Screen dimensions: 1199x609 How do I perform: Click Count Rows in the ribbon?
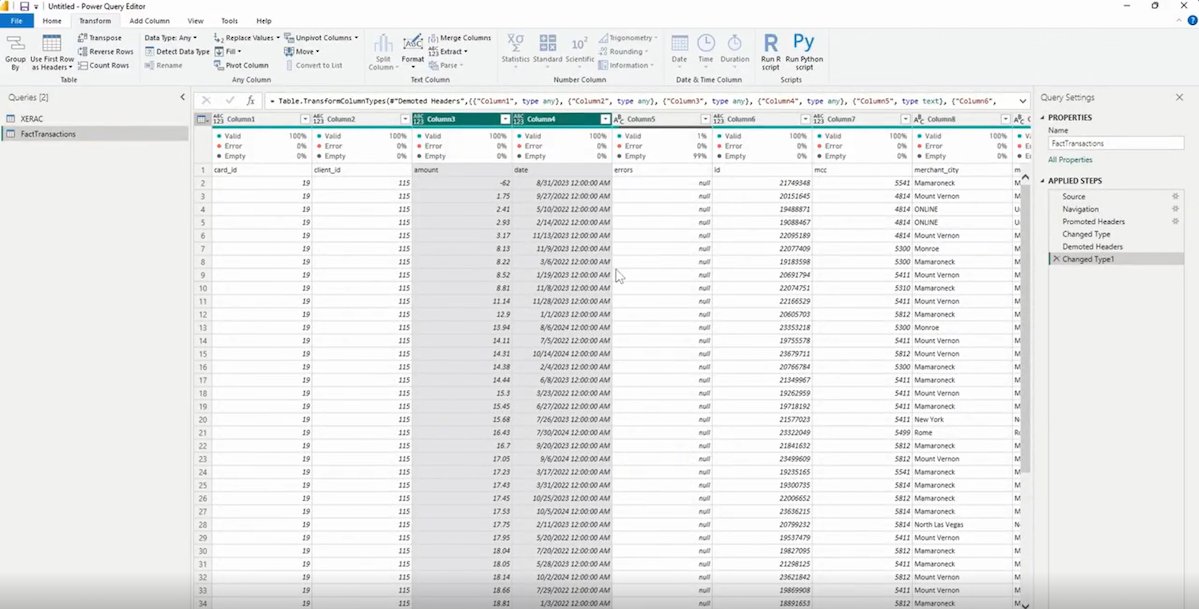103,65
